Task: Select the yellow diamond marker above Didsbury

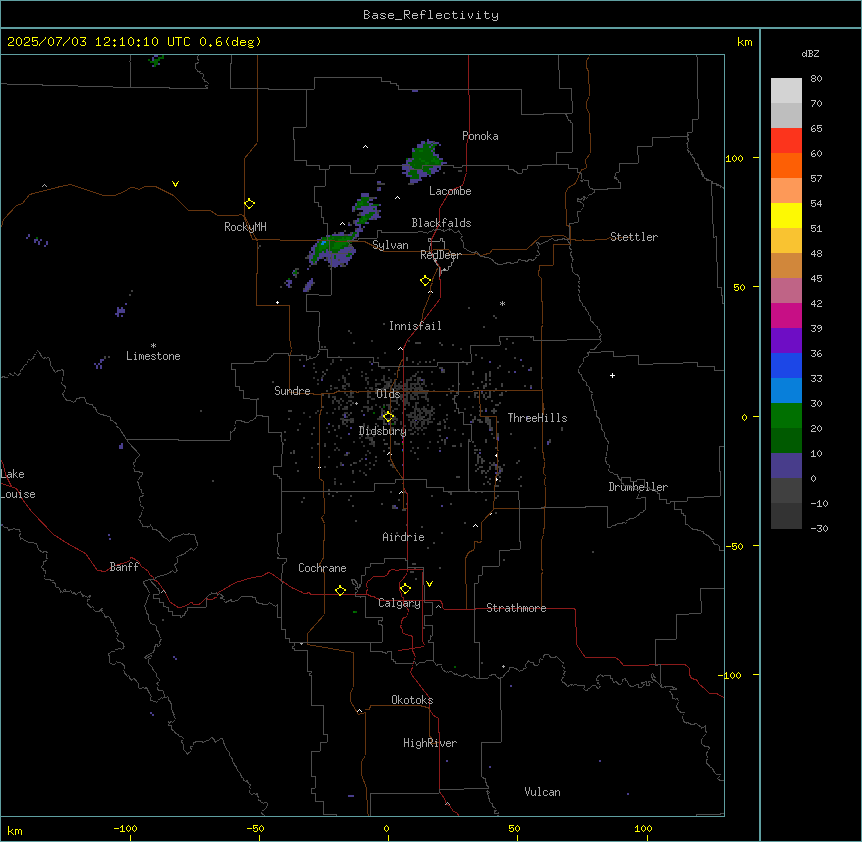Action: [x=388, y=417]
